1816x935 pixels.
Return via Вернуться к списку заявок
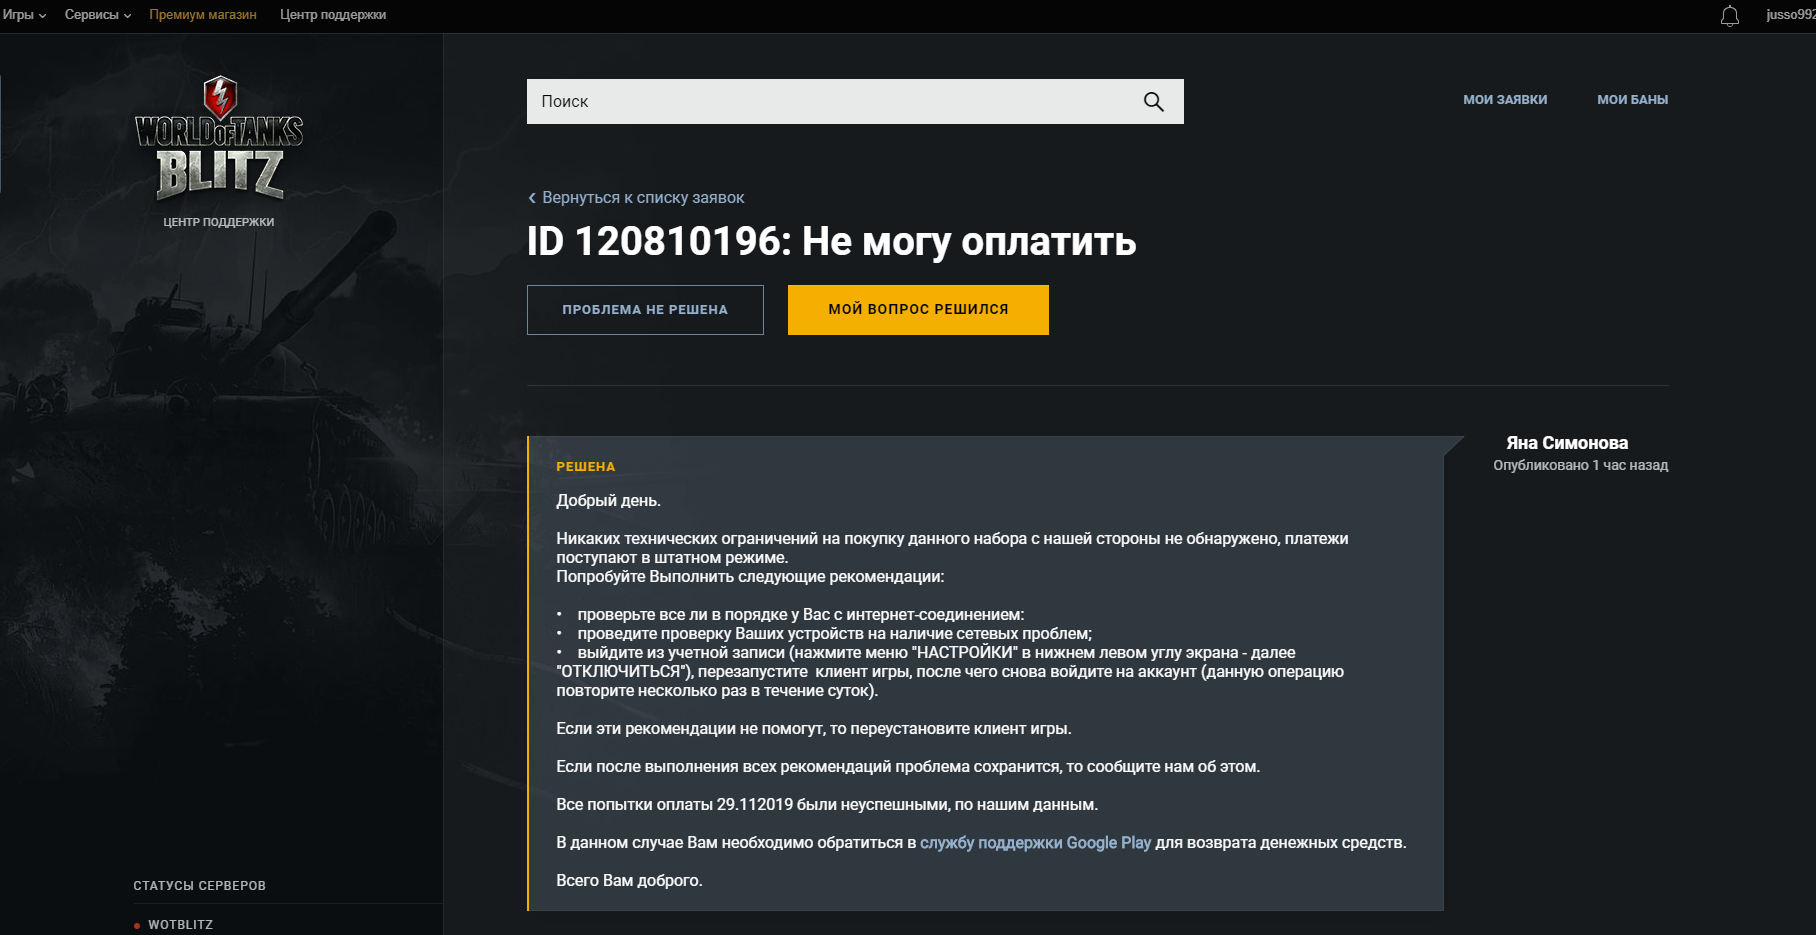pyautogui.click(x=636, y=198)
